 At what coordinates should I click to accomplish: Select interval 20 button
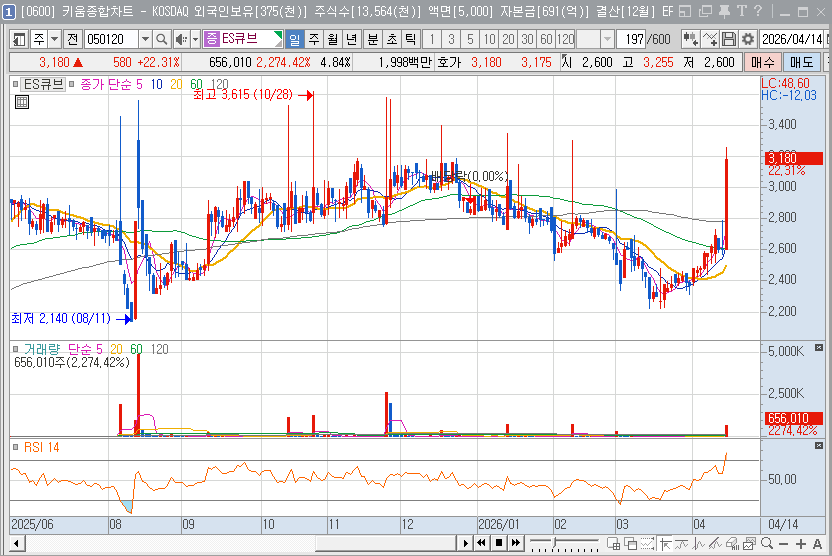click(x=508, y=39)
